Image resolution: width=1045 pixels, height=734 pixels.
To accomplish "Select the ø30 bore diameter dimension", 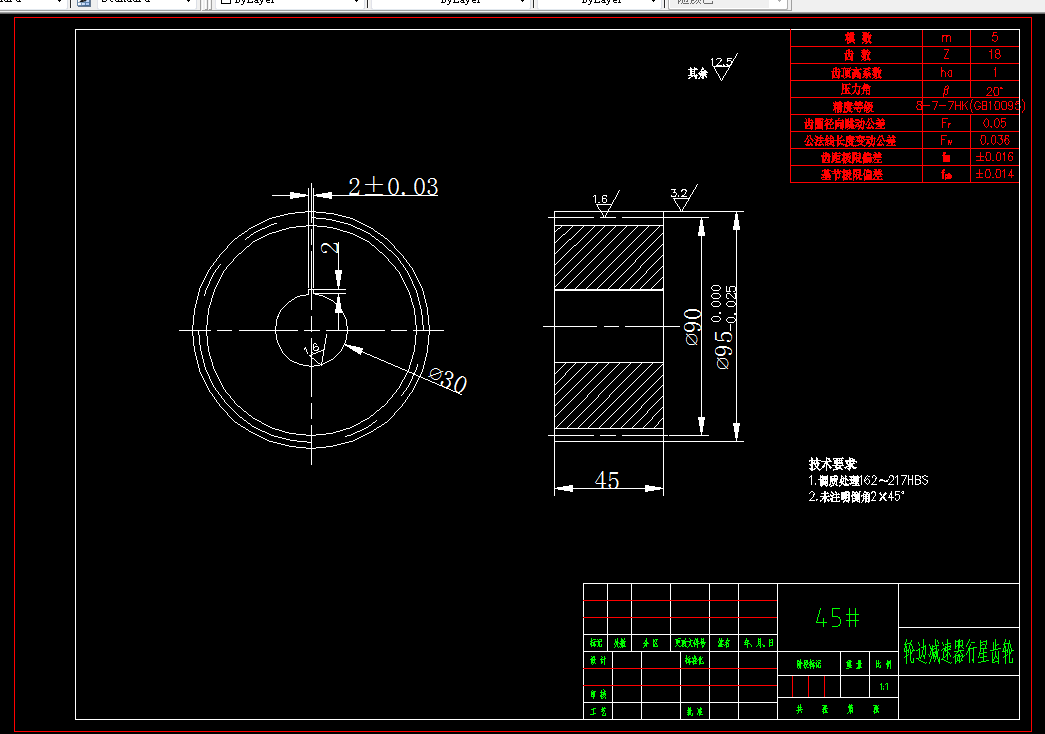I will tap(448, 380).
